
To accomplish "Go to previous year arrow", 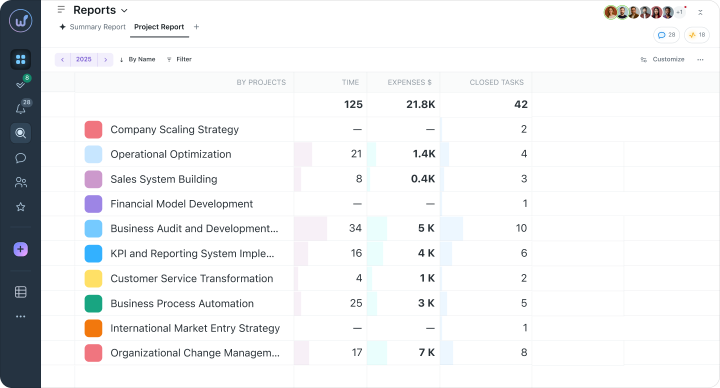I will pos(62,59).
